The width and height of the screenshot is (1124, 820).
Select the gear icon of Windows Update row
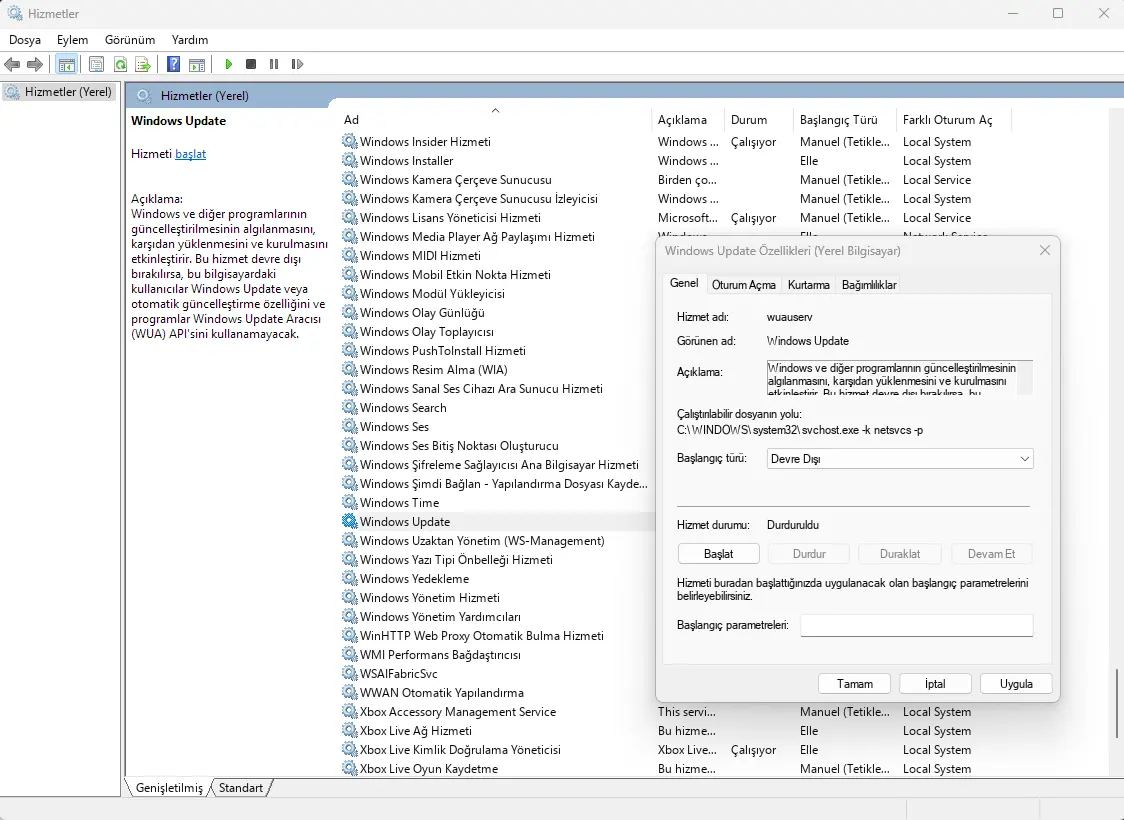(350, 521)
